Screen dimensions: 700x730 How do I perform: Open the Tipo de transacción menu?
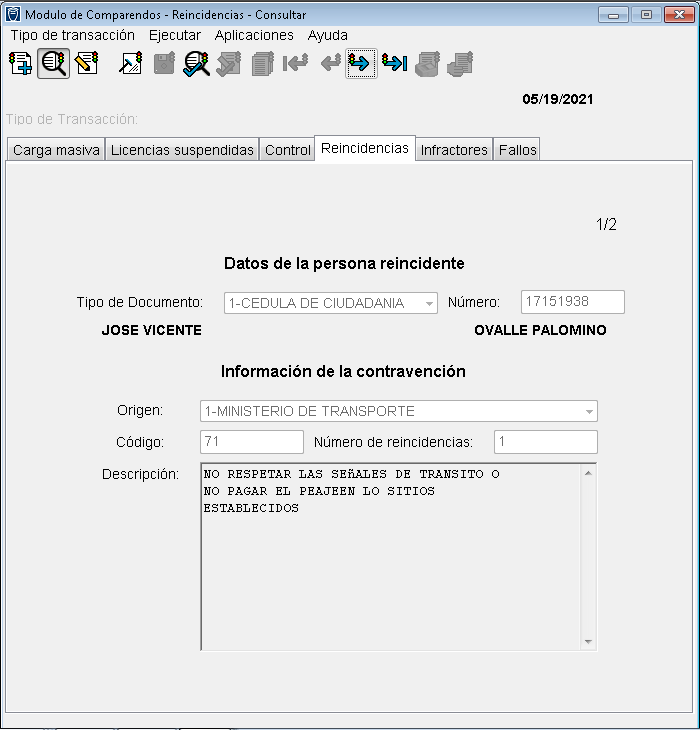point(72,35)
